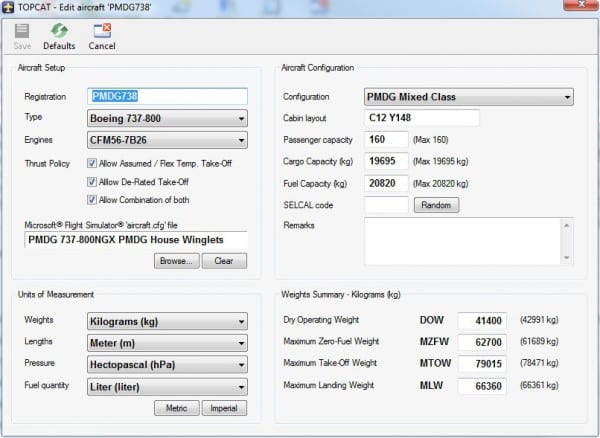Click the TOPCAT title bar app icon
This screenshot has height=438, width=600.
[x=9, y=8]
